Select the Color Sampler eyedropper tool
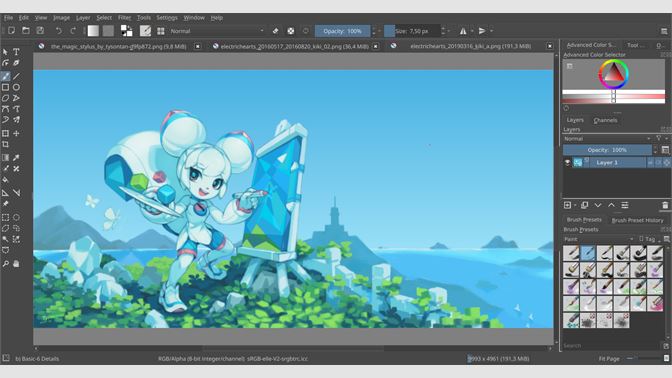Viewport: 672px width, 378px height. 16,158
